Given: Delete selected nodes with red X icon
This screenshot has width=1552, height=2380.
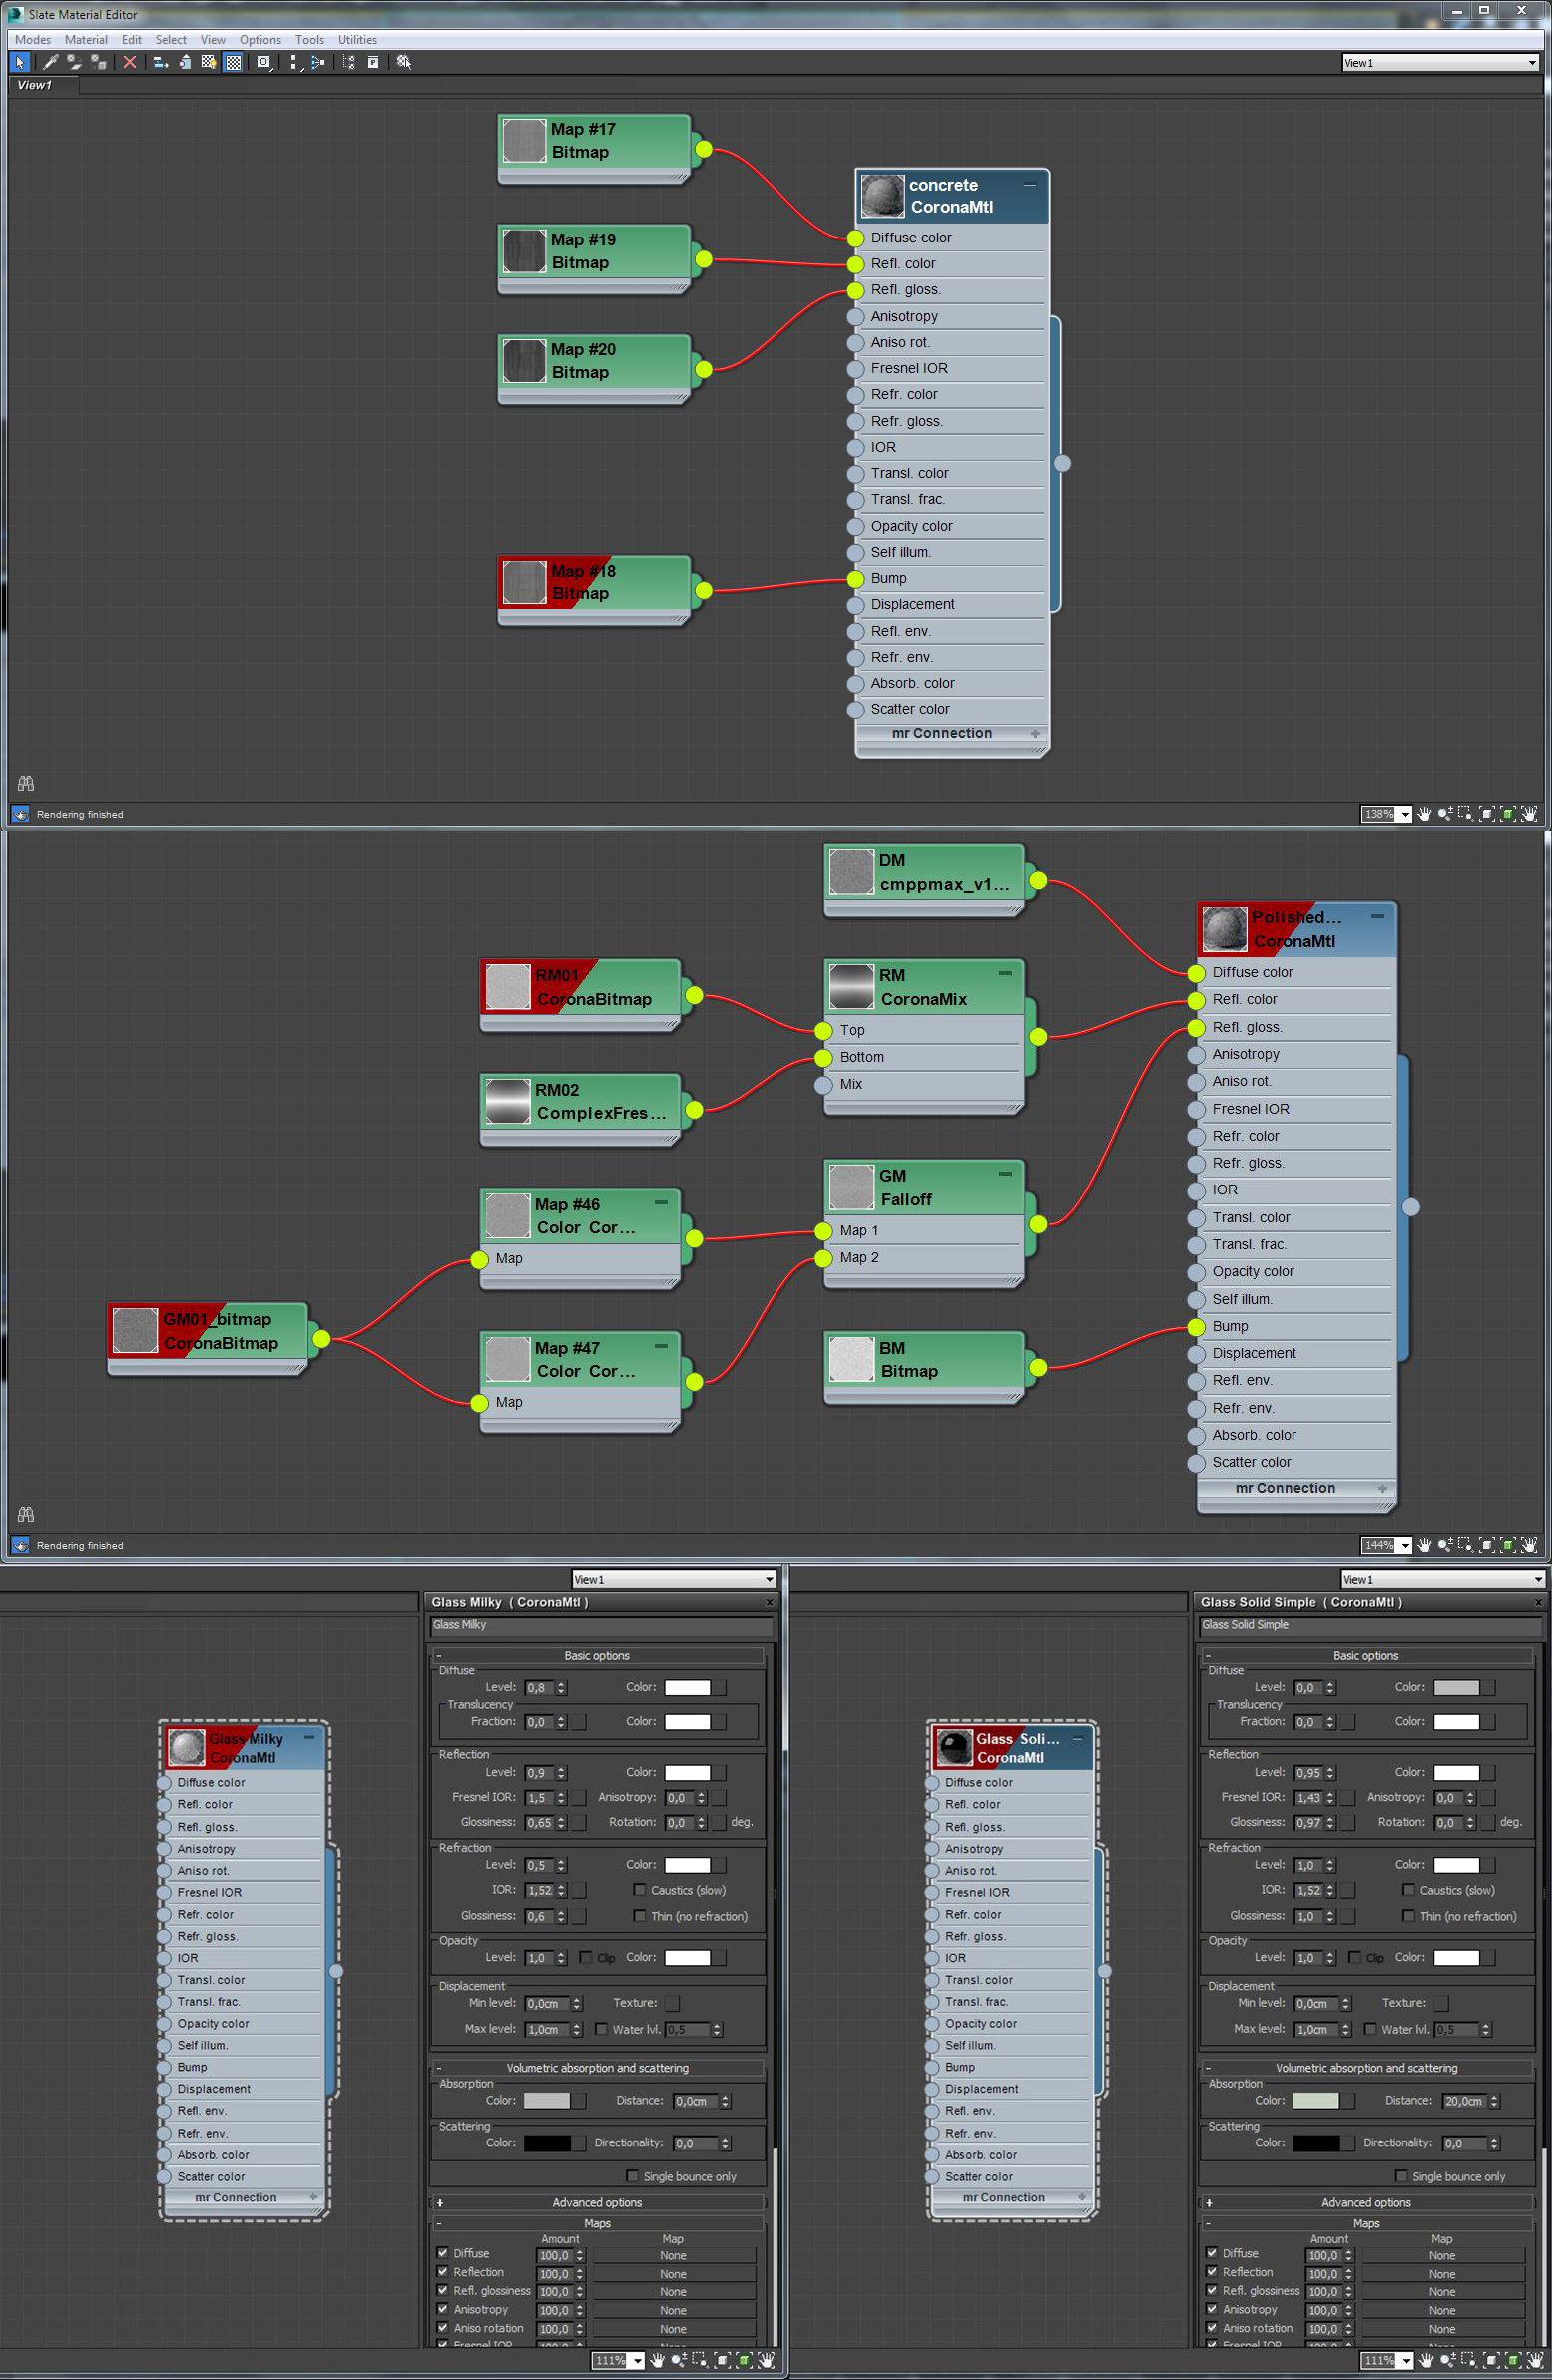Looking at the screenshot, I should [x=130, y=62].
